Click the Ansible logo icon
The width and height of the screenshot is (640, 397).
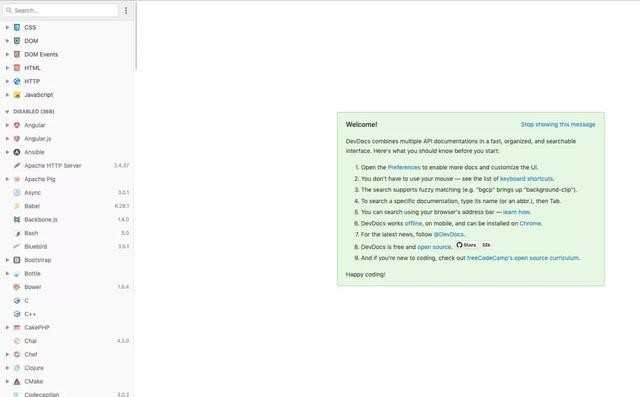pos(17,152)
